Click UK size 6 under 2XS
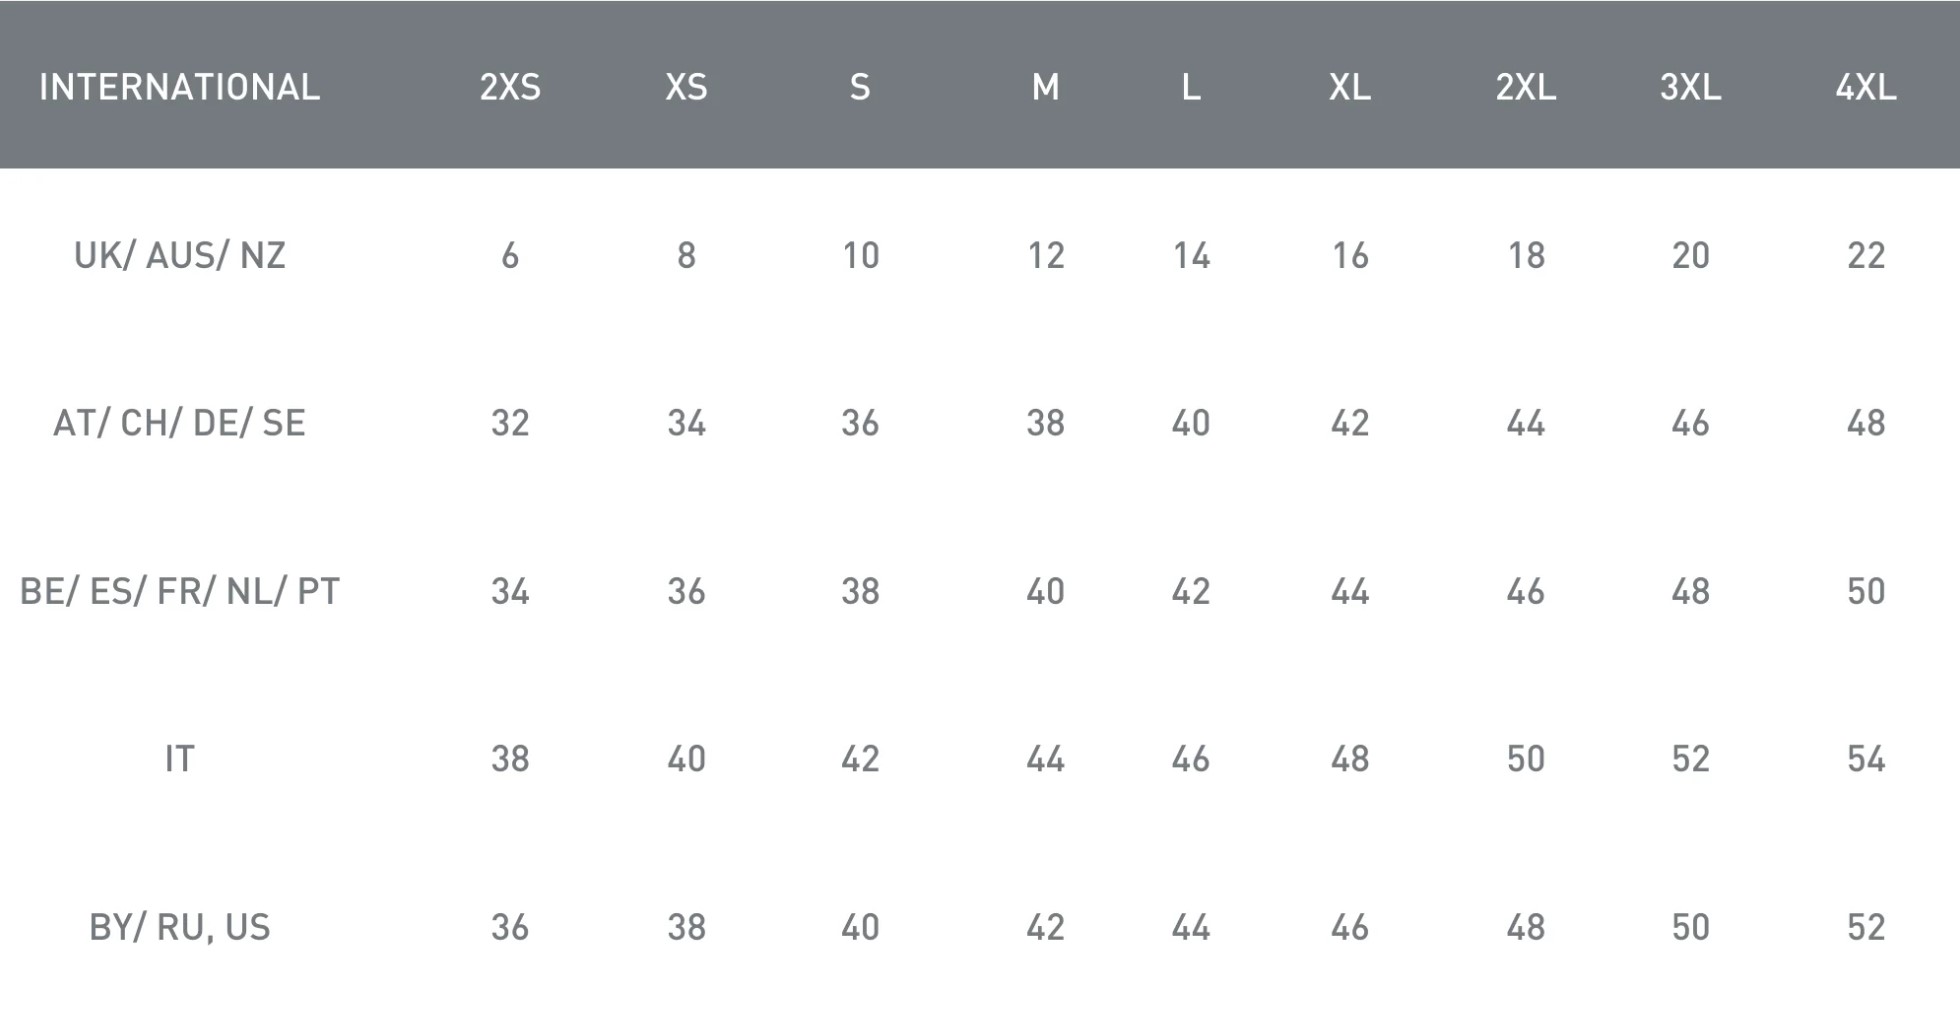 [510, 255]
